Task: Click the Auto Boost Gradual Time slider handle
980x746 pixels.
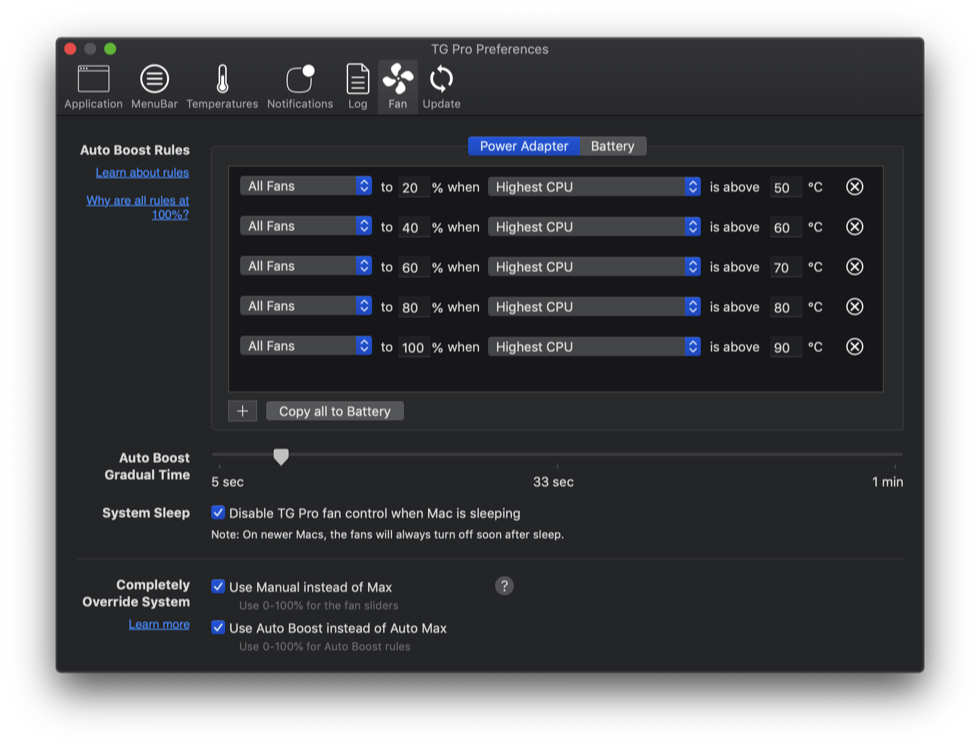Action: [x=281, y=457]
